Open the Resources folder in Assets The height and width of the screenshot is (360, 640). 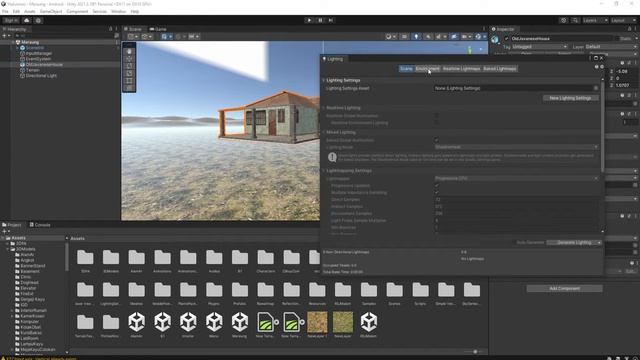(x=317, y=290)
